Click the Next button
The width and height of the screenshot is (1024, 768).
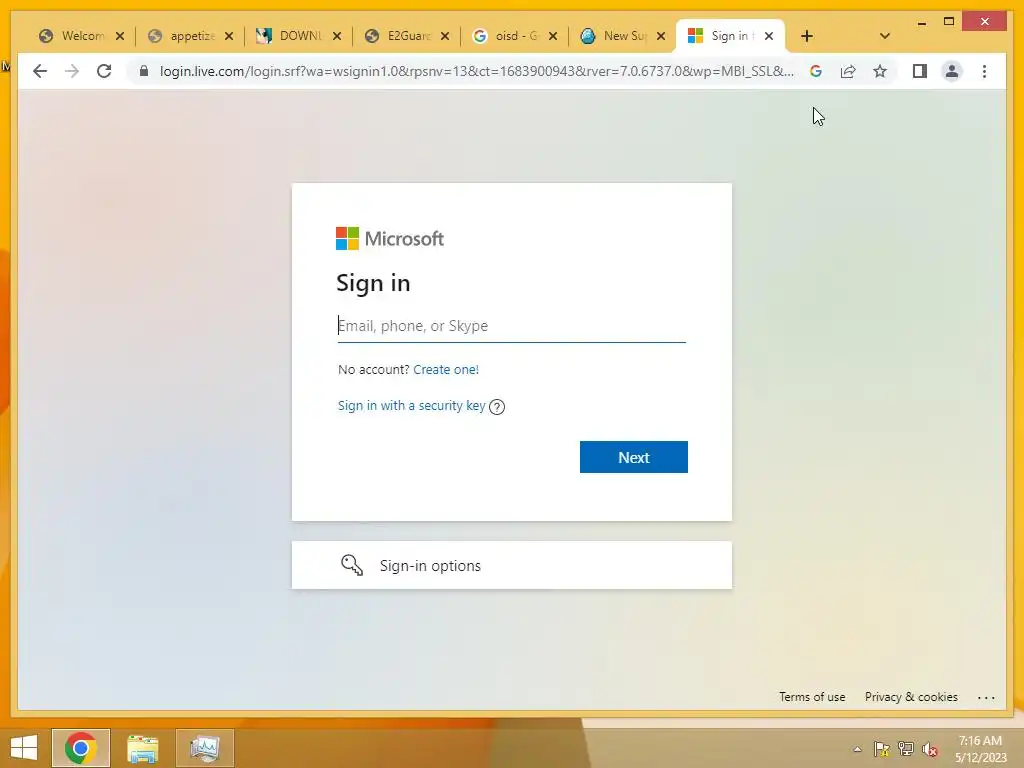click(x=633, y=457)
